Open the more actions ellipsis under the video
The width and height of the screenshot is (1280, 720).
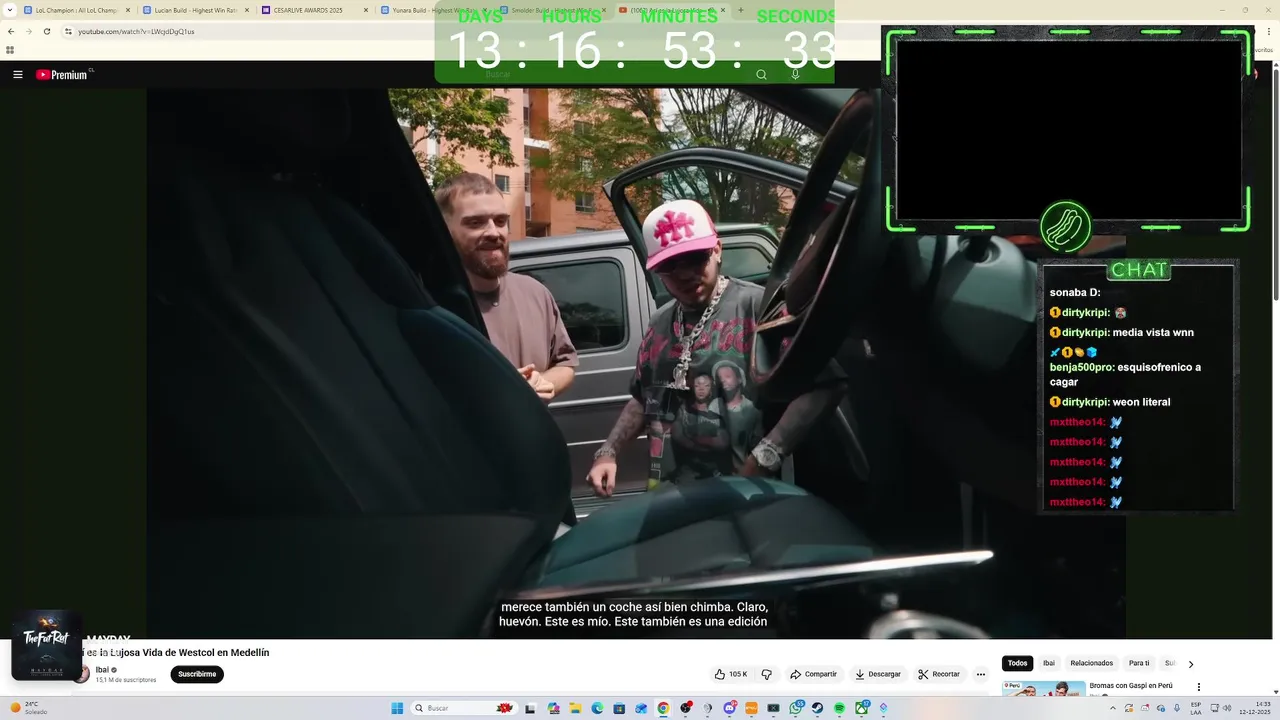(x=980, y=674)
